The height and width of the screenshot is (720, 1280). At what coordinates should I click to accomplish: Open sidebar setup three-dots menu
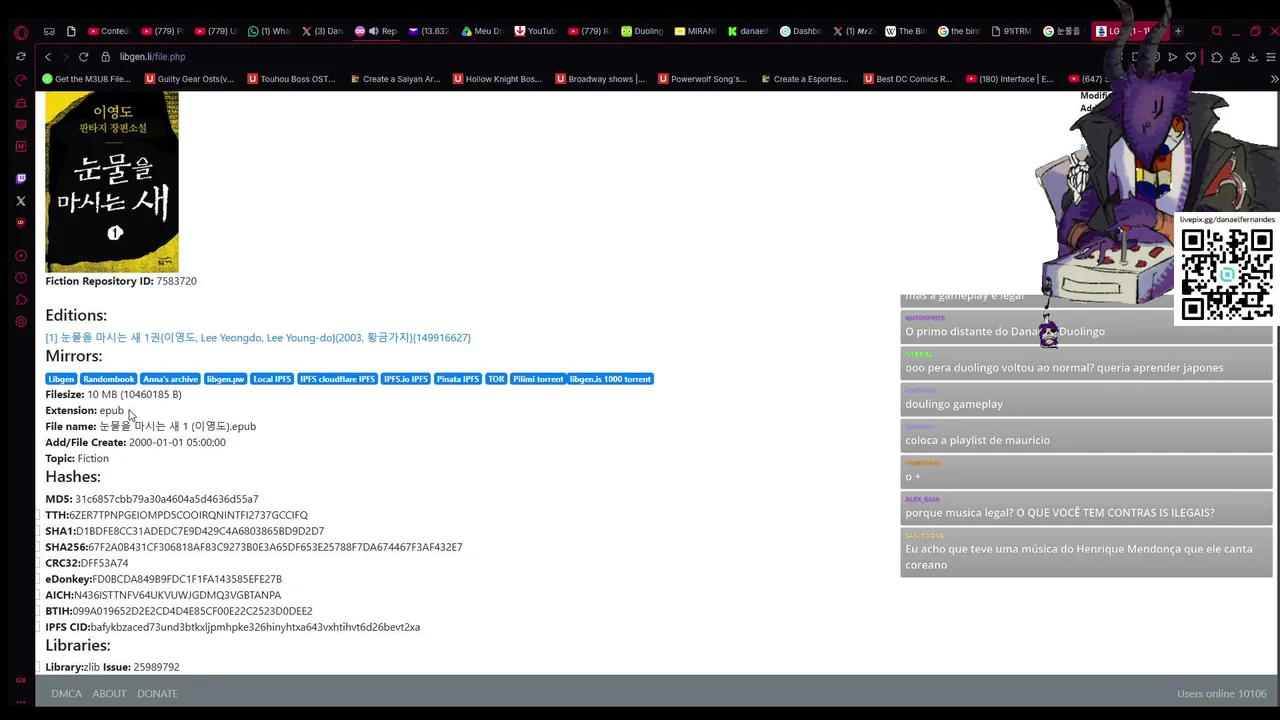[x=21, y=702]
